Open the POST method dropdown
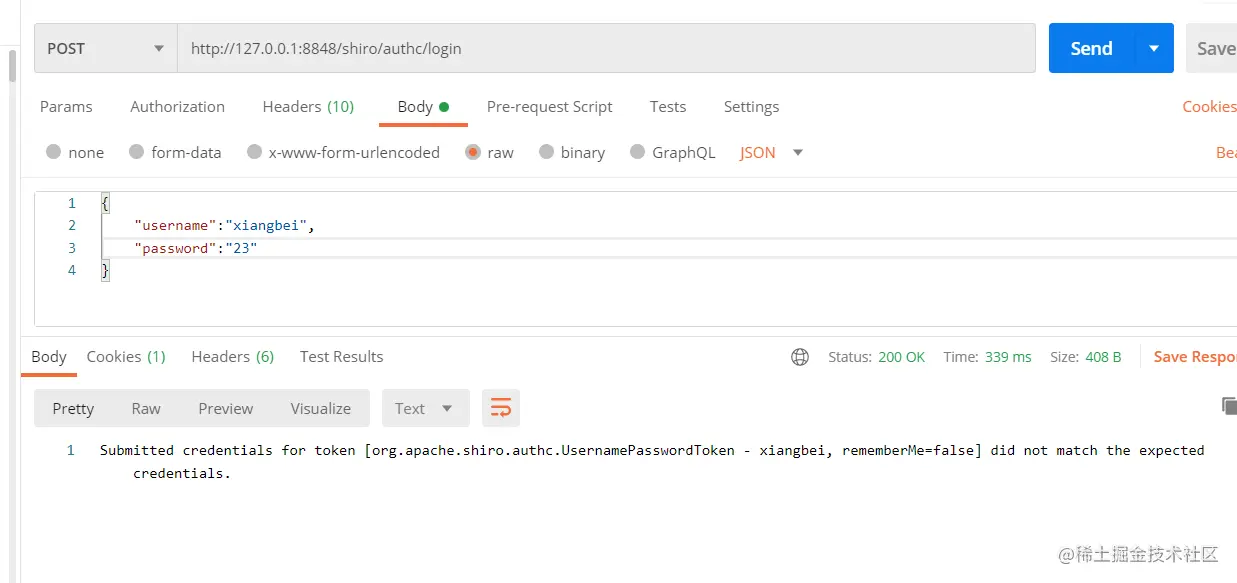 tap(106, 48)
